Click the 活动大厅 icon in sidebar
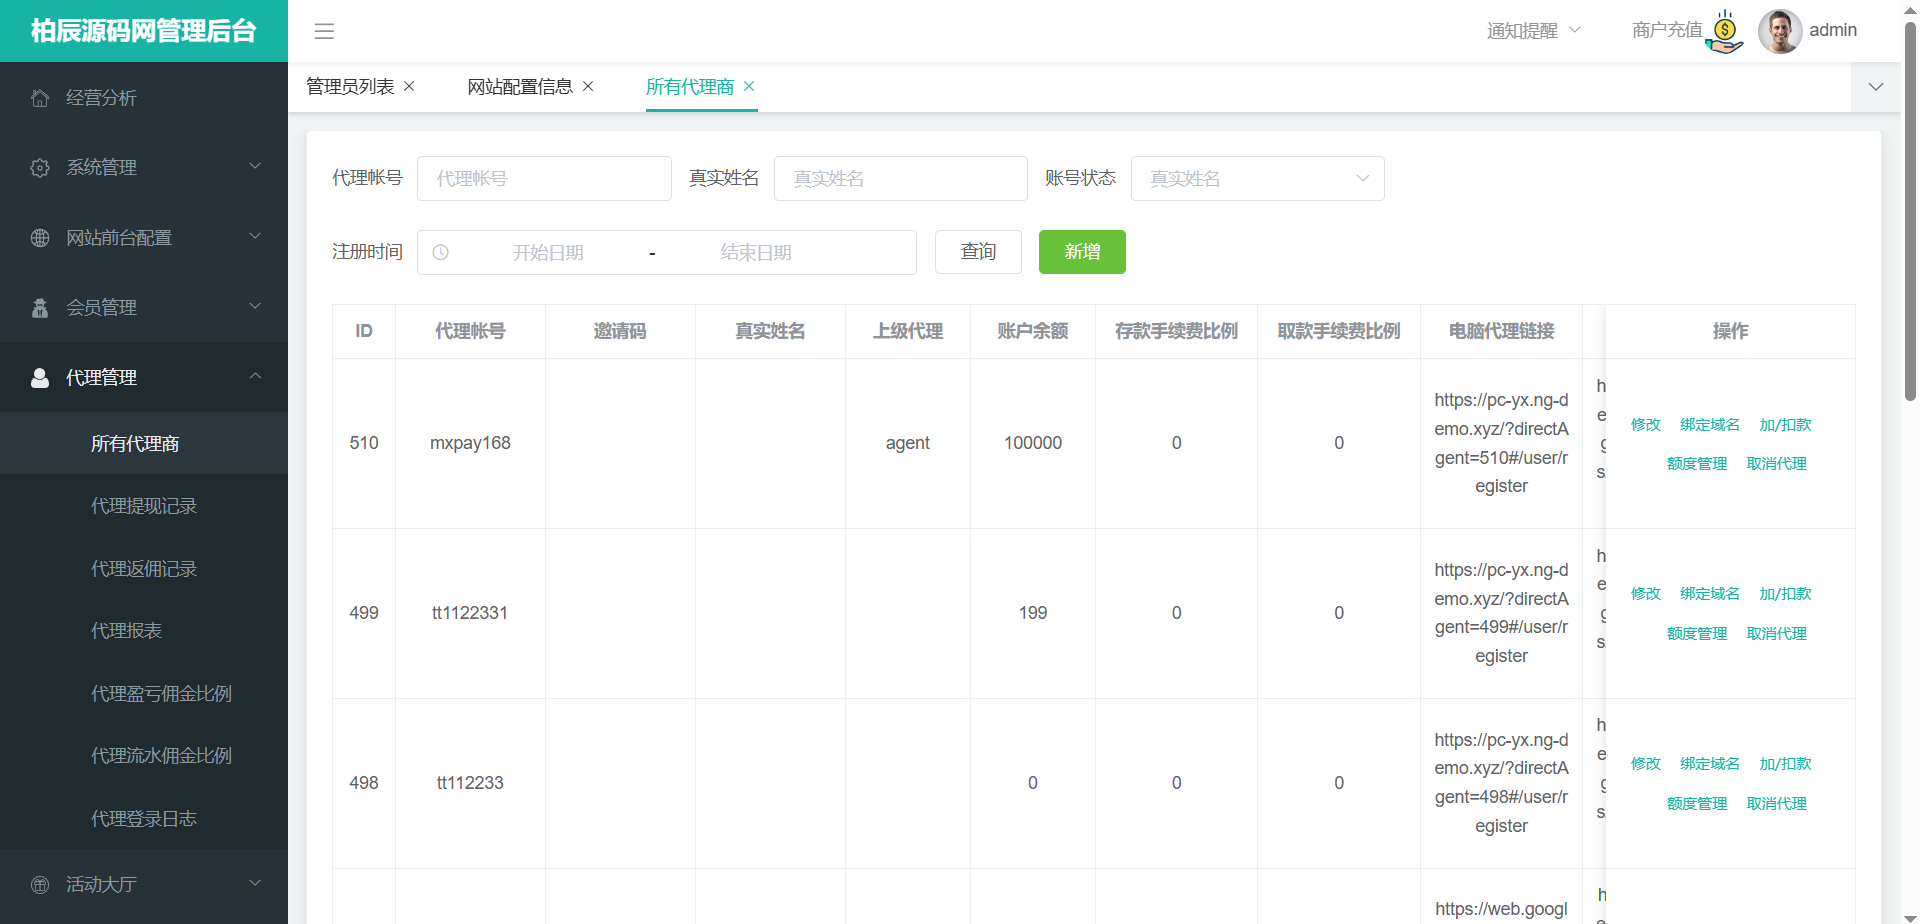Screen dimensions: 1920x924 click(40, 885)
